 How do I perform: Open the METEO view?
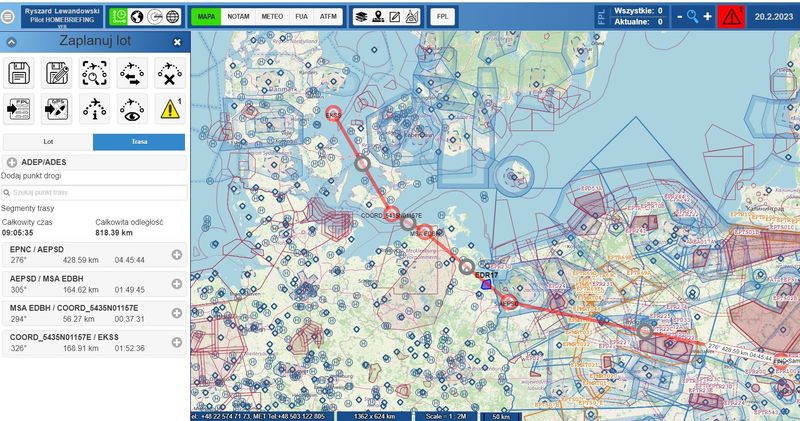pos(269,17)
